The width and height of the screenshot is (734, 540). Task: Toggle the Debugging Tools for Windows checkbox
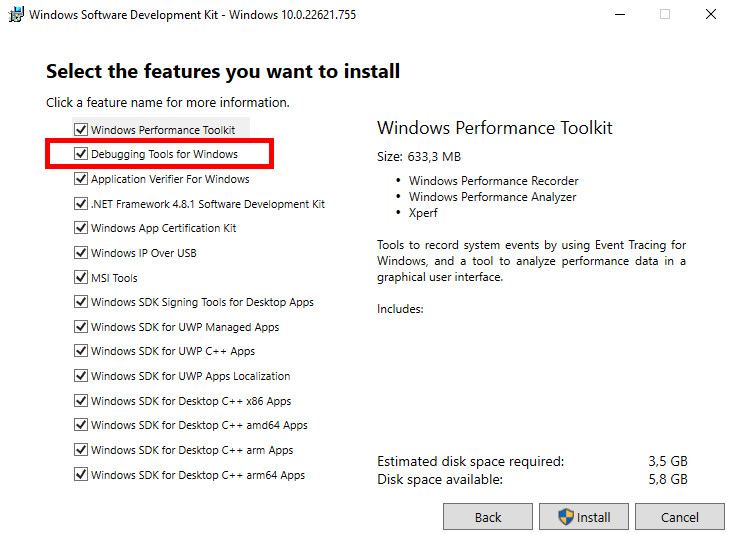coord(81,155)
